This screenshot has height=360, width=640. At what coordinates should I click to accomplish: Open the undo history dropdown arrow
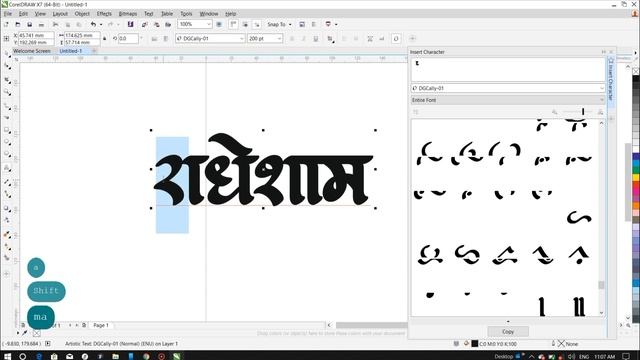101,24
